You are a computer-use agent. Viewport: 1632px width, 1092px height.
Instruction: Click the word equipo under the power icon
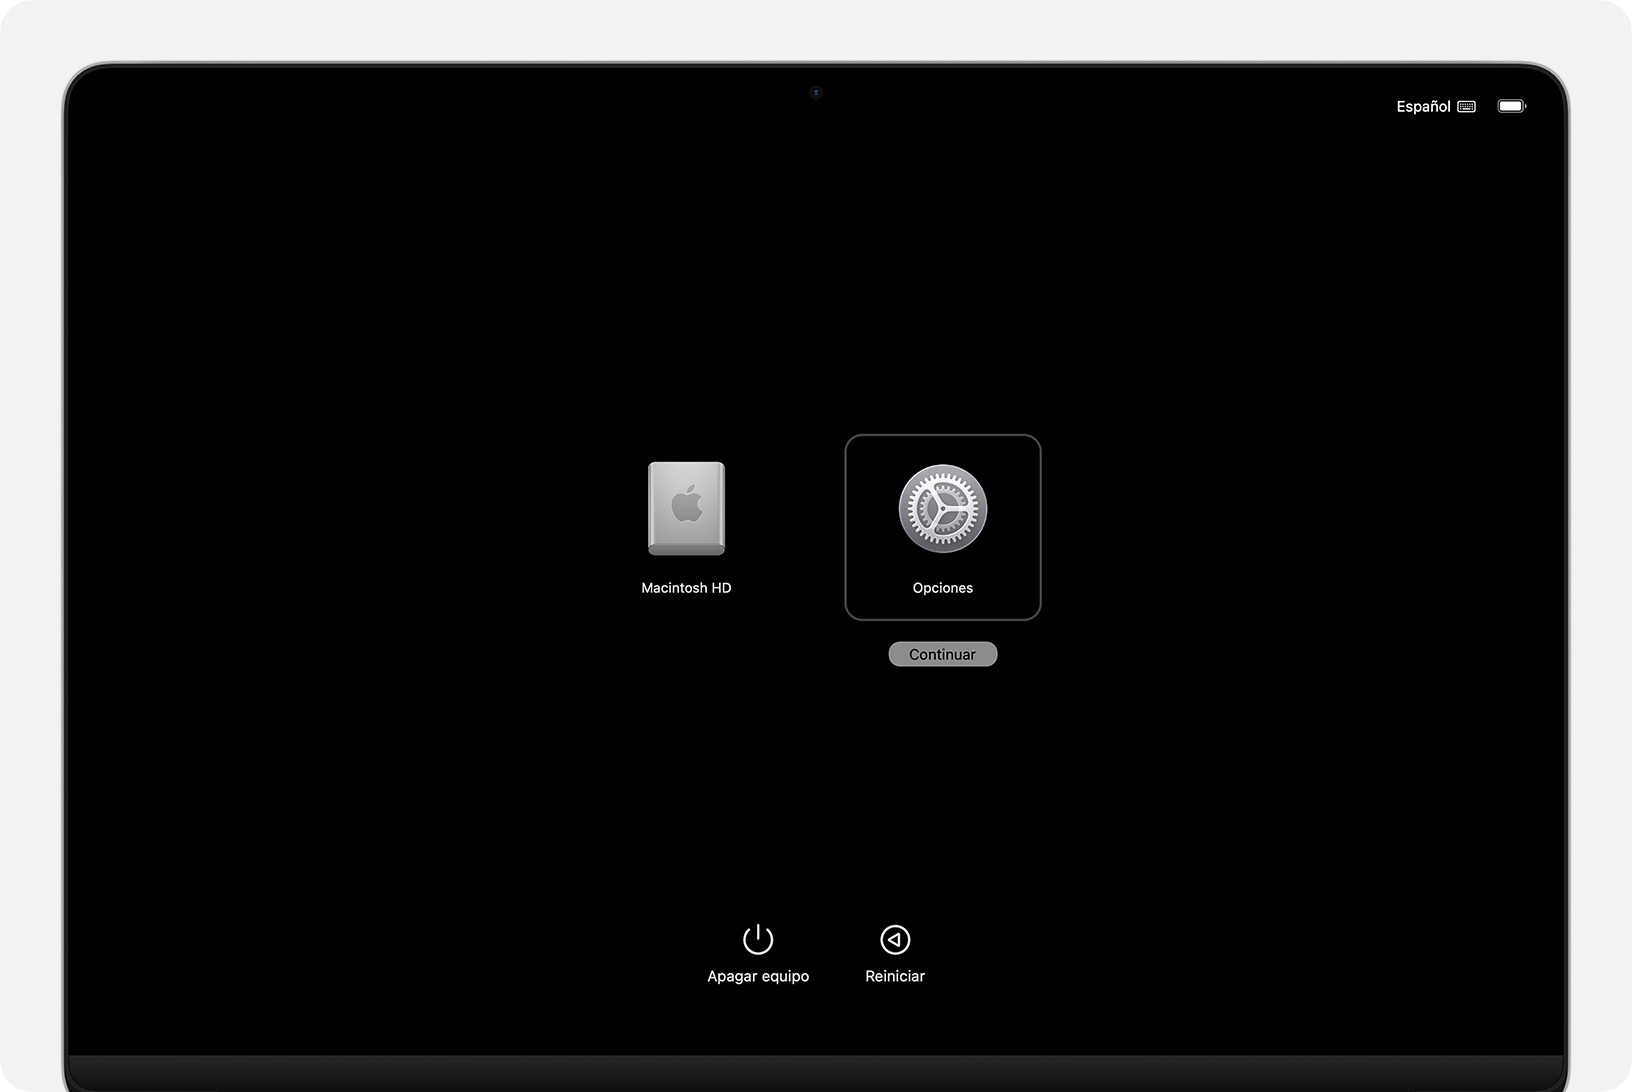click(785, 976)
